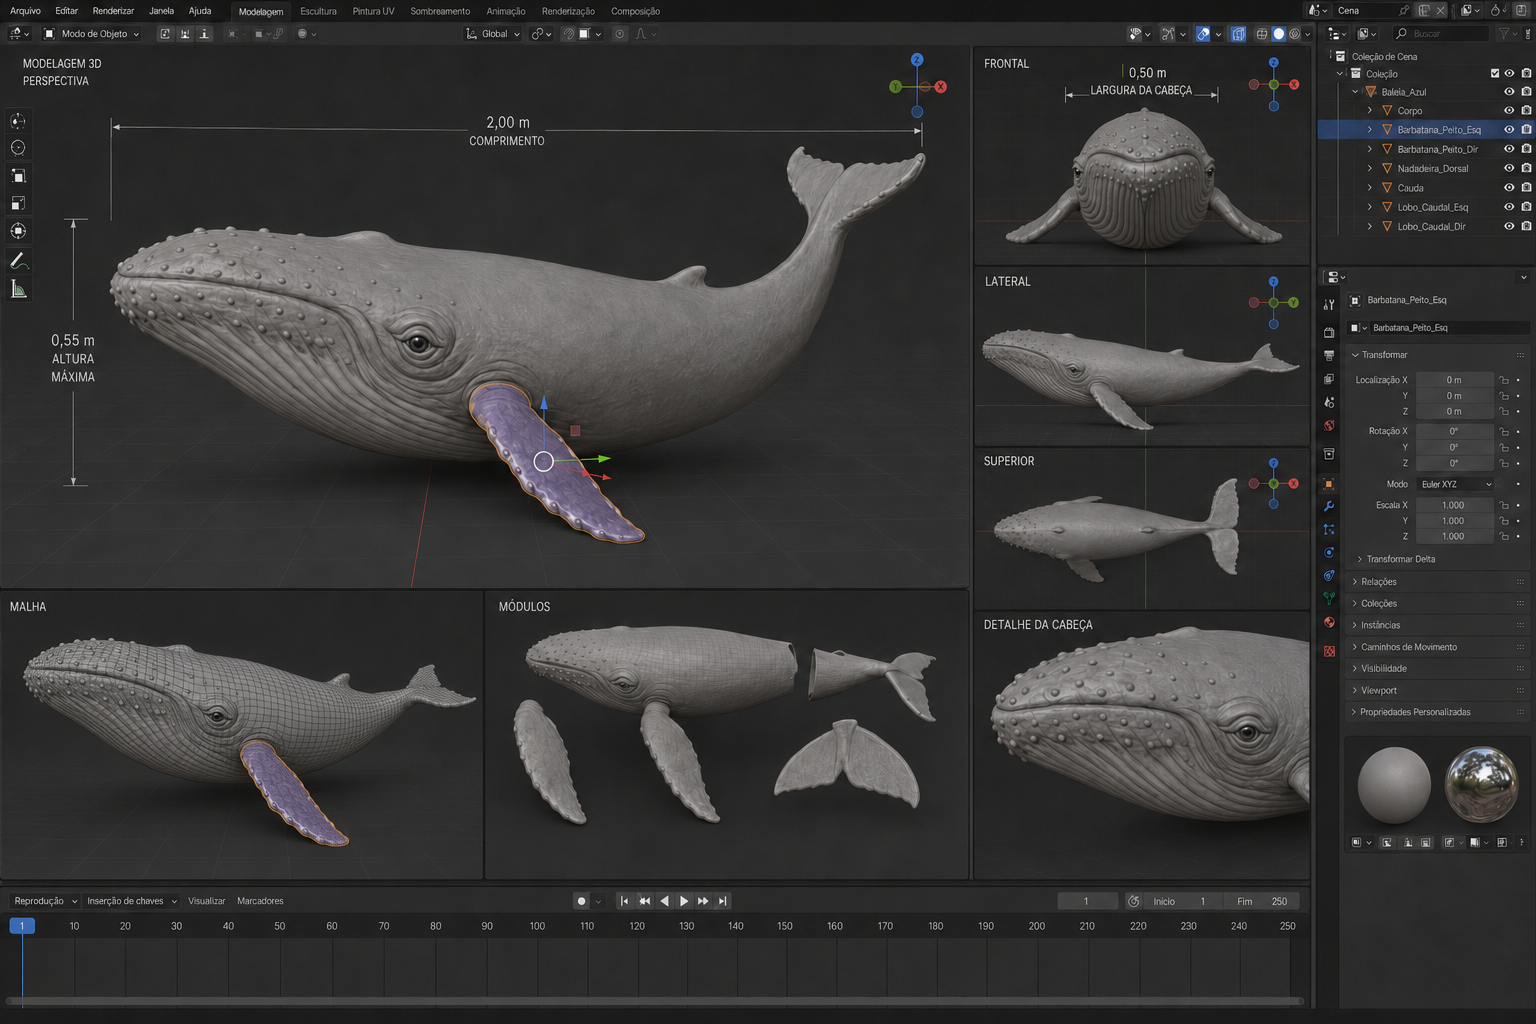Open the Material properties tab
This screenshot has height=1024, width=1536.
tap(1329, 622)
